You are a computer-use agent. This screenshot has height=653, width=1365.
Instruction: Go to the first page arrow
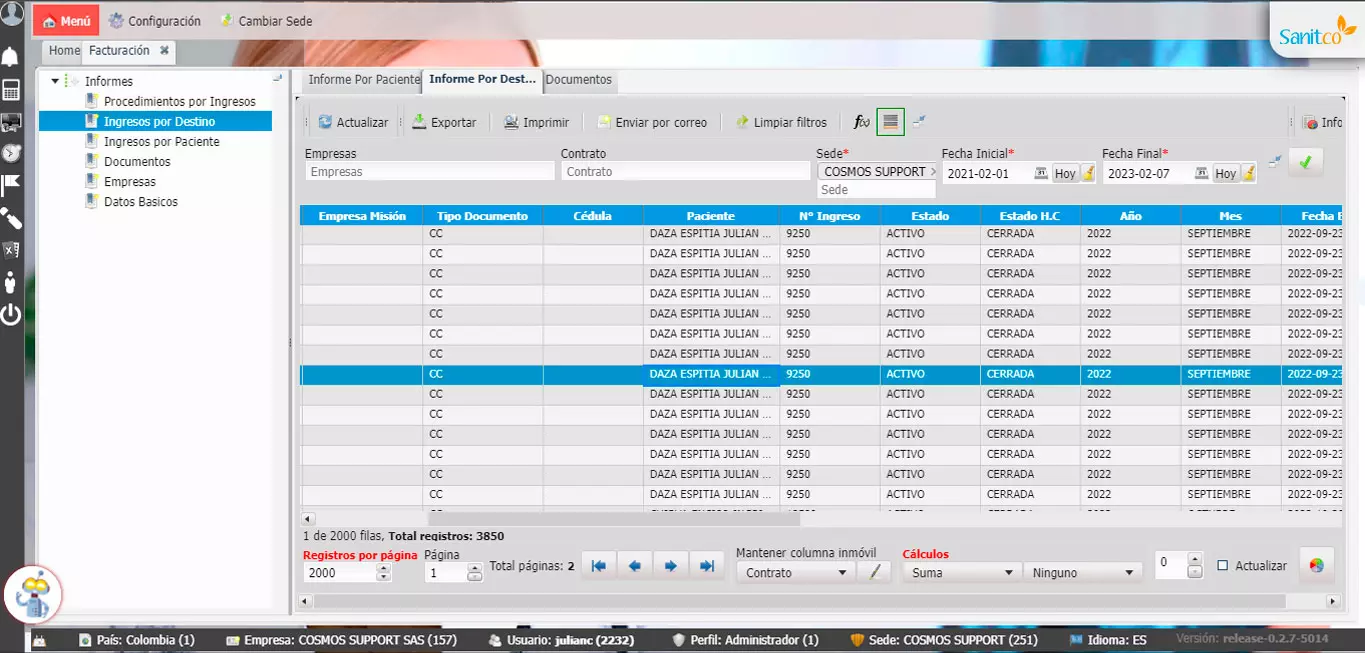(x=598, y=566)
